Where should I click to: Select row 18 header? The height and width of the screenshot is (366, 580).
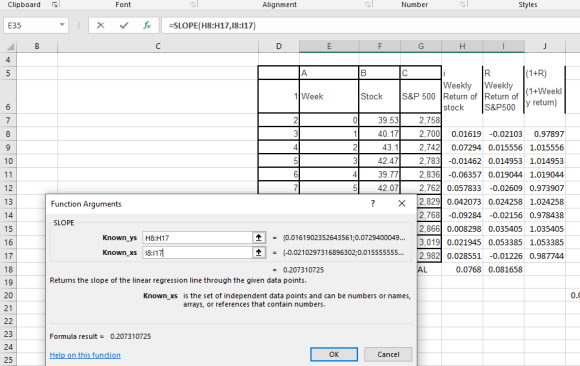click(8, 269)
